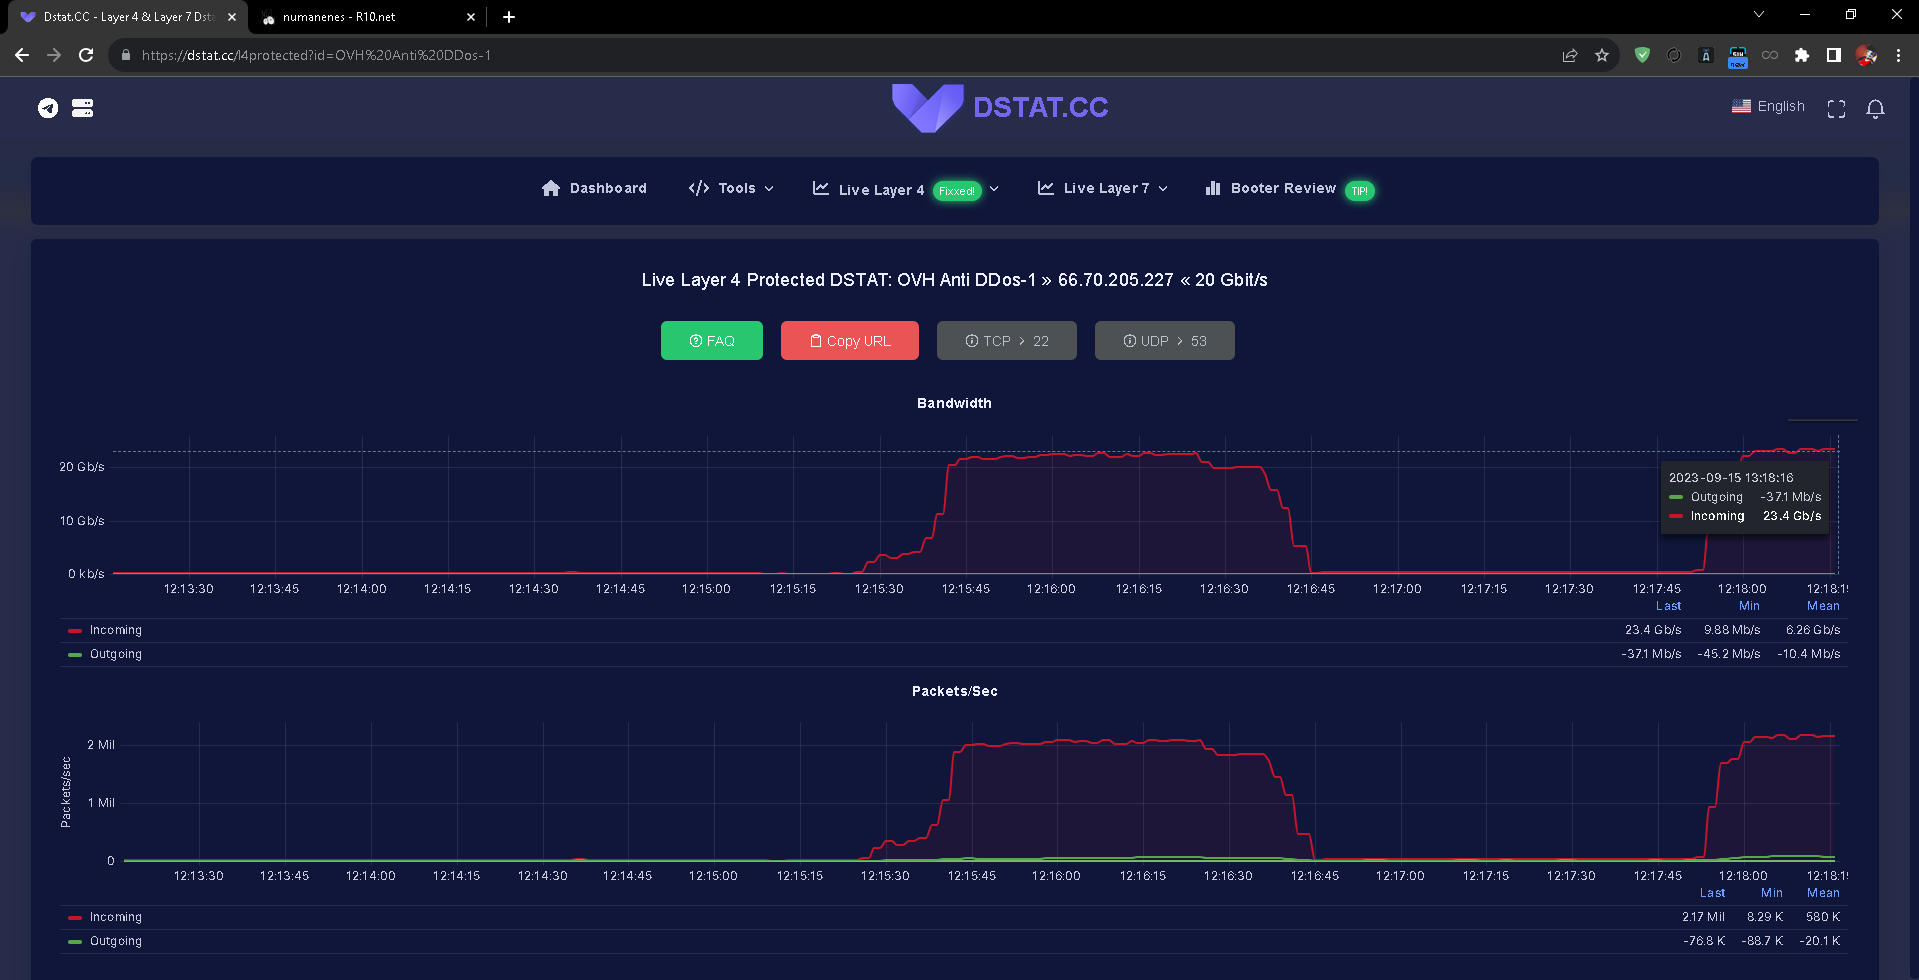
Task: Click the Packets Incoming last value 2.17 Mil
Action: click(1703, 917)
